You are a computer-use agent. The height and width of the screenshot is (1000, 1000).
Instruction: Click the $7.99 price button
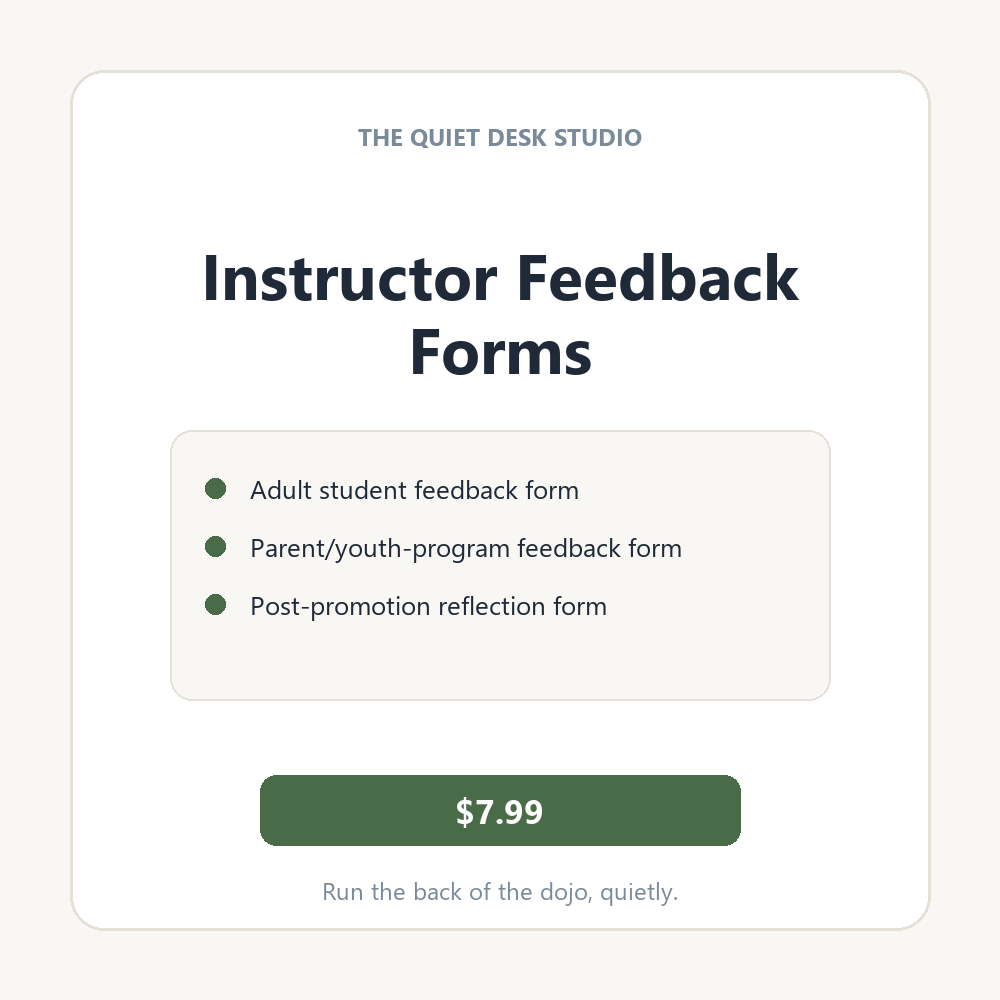coord(500,811)
